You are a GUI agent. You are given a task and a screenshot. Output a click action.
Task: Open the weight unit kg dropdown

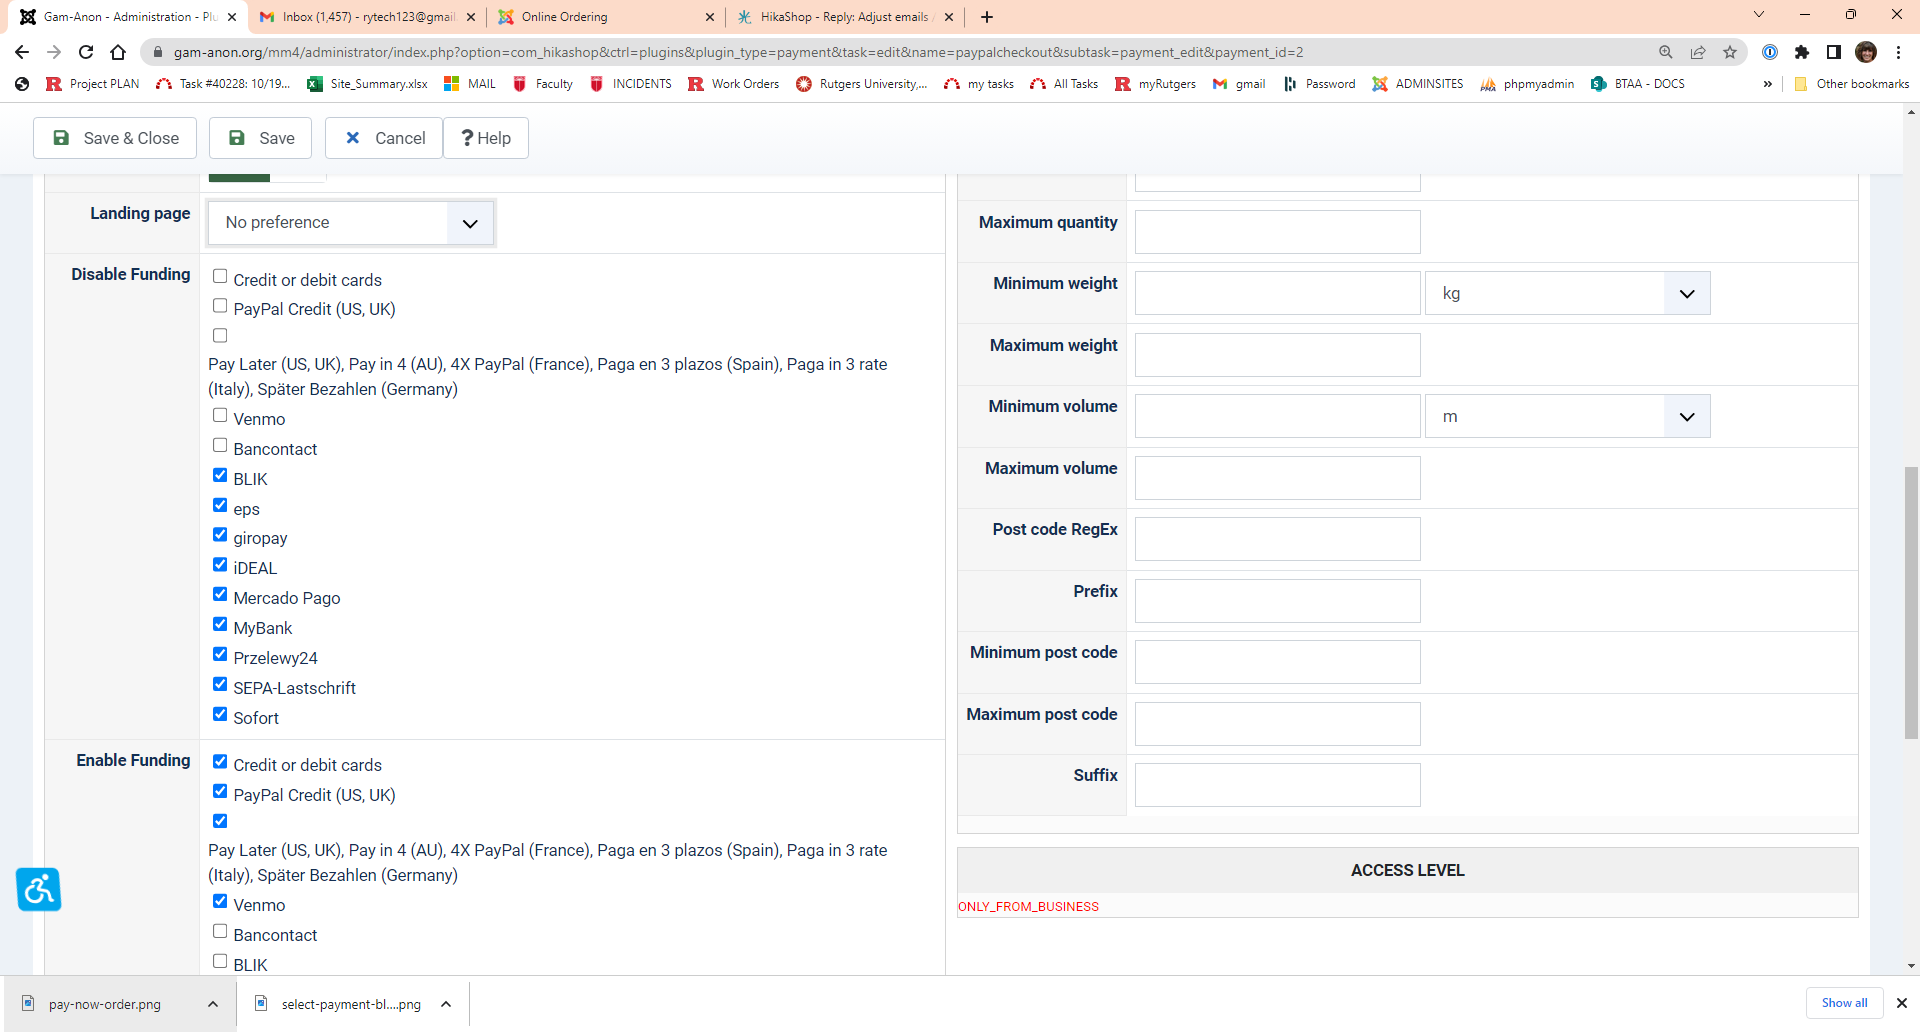(x=1568, y=294)
